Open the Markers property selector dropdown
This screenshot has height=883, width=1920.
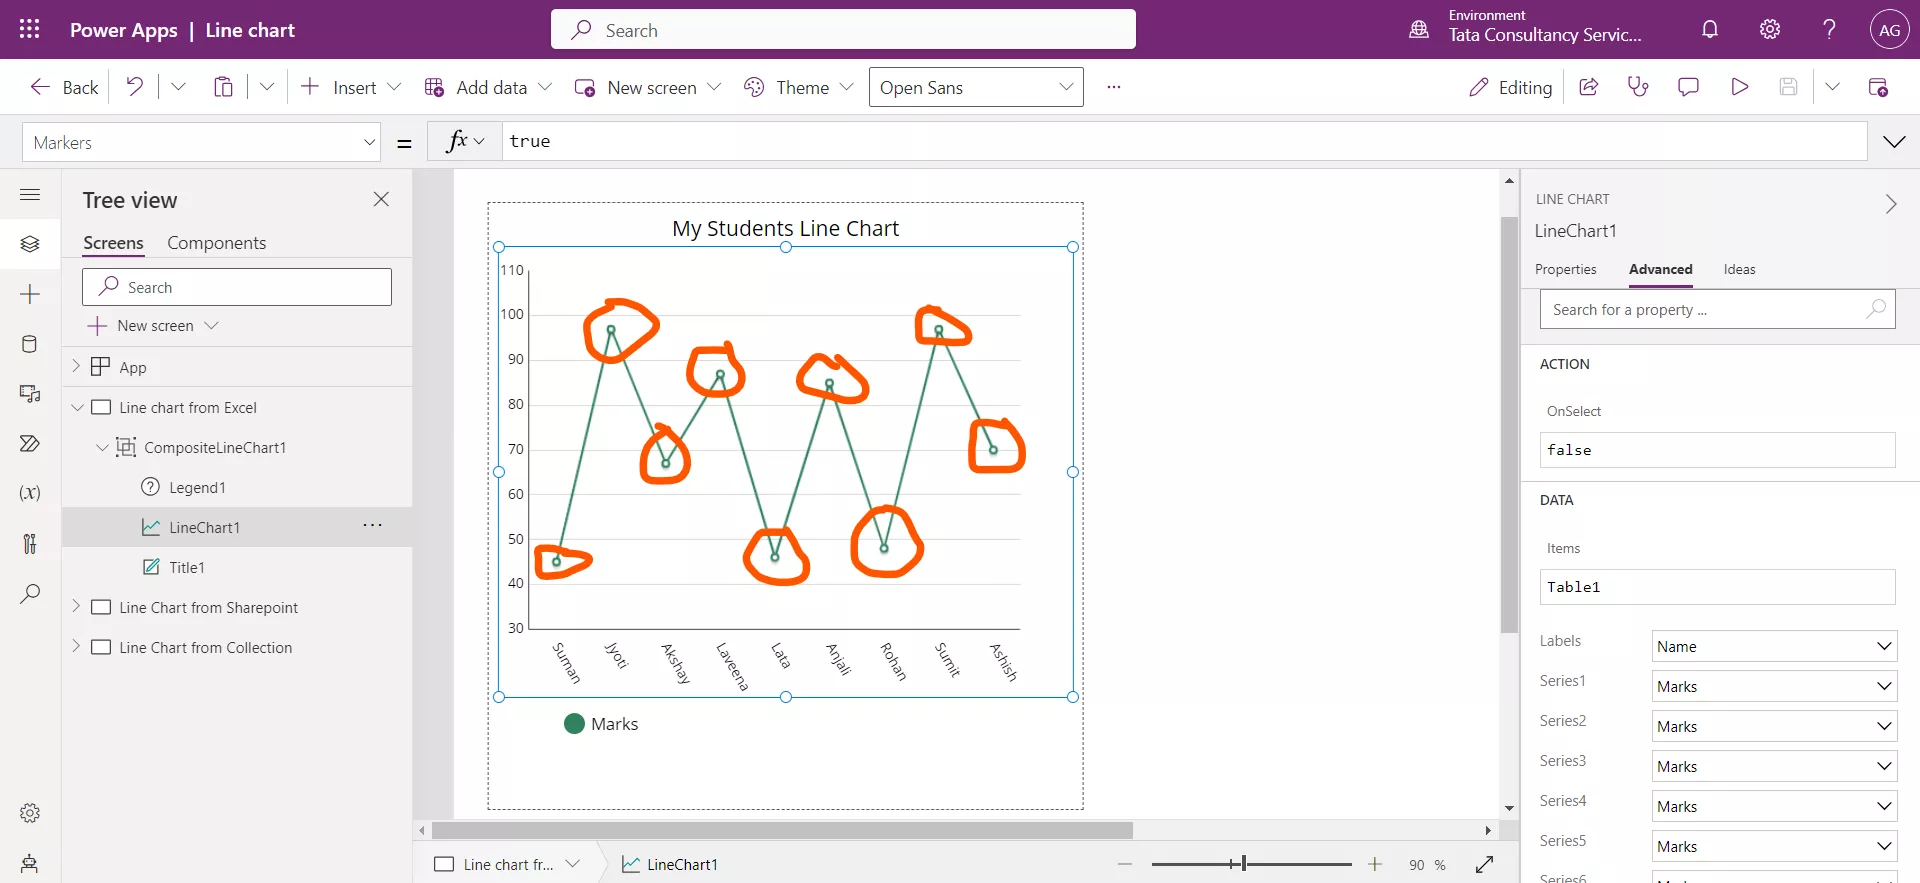[202, 142]
